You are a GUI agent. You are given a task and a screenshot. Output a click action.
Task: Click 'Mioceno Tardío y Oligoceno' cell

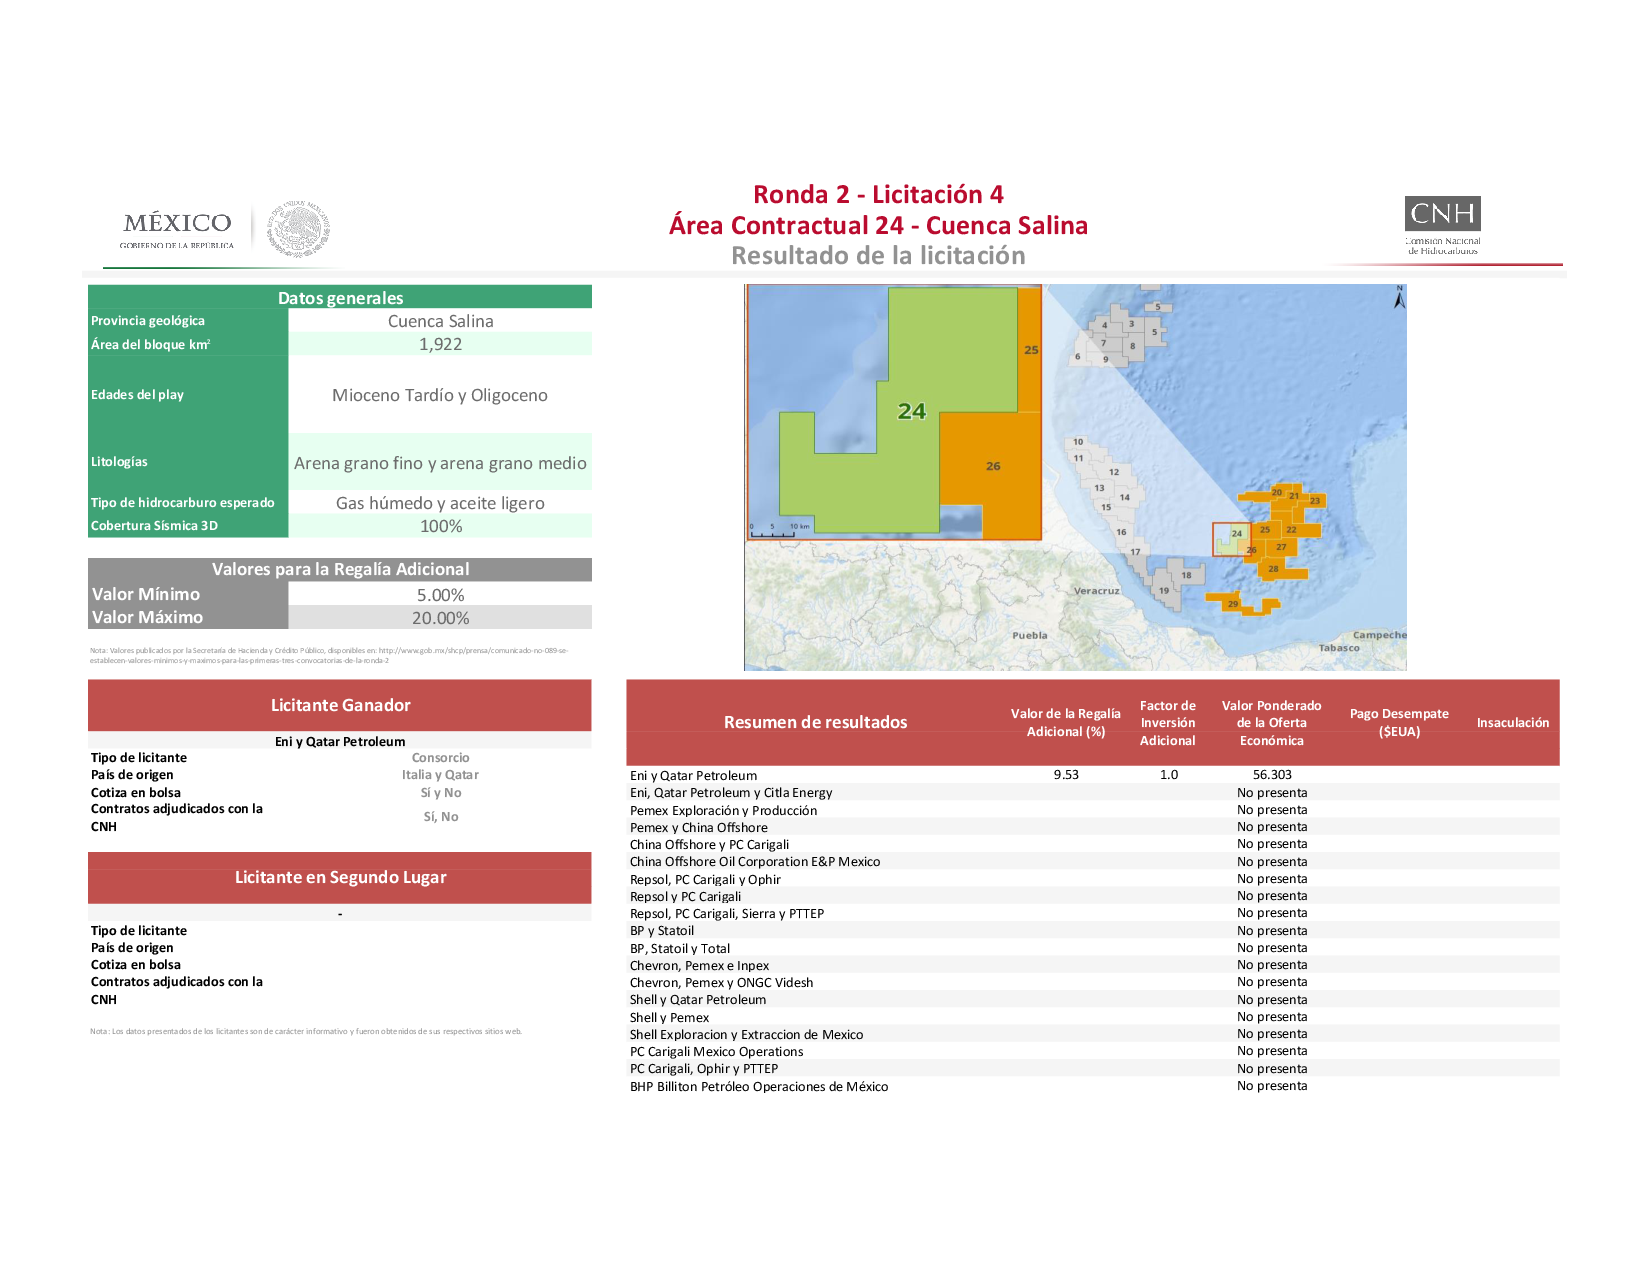tap(440, 395)
